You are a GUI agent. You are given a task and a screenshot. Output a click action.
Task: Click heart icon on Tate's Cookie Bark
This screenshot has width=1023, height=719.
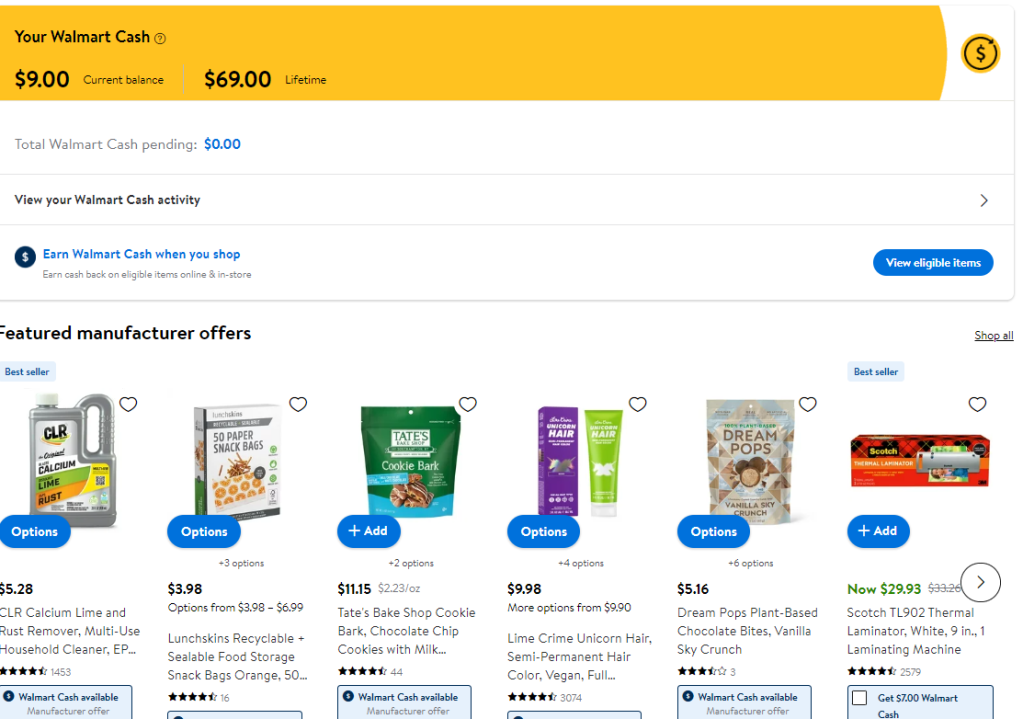468,404
